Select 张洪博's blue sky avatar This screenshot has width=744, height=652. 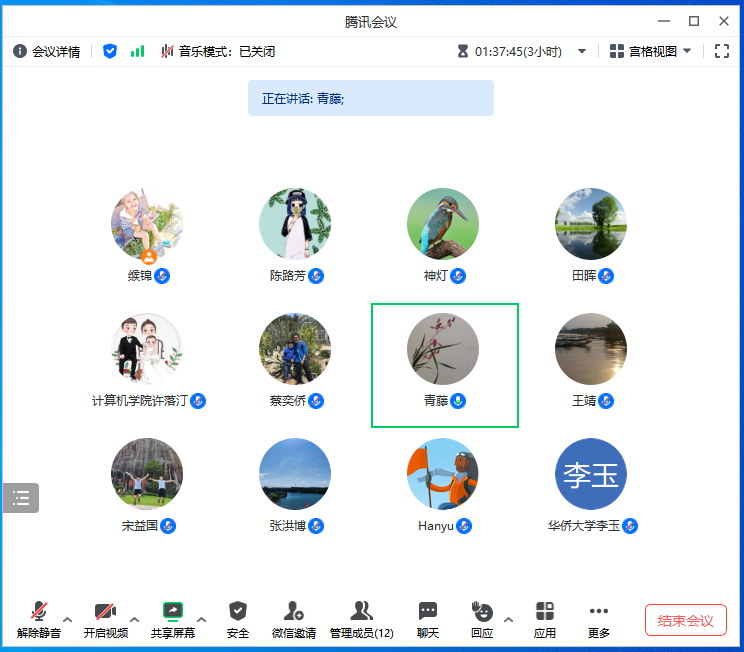(x=295, y=474)
